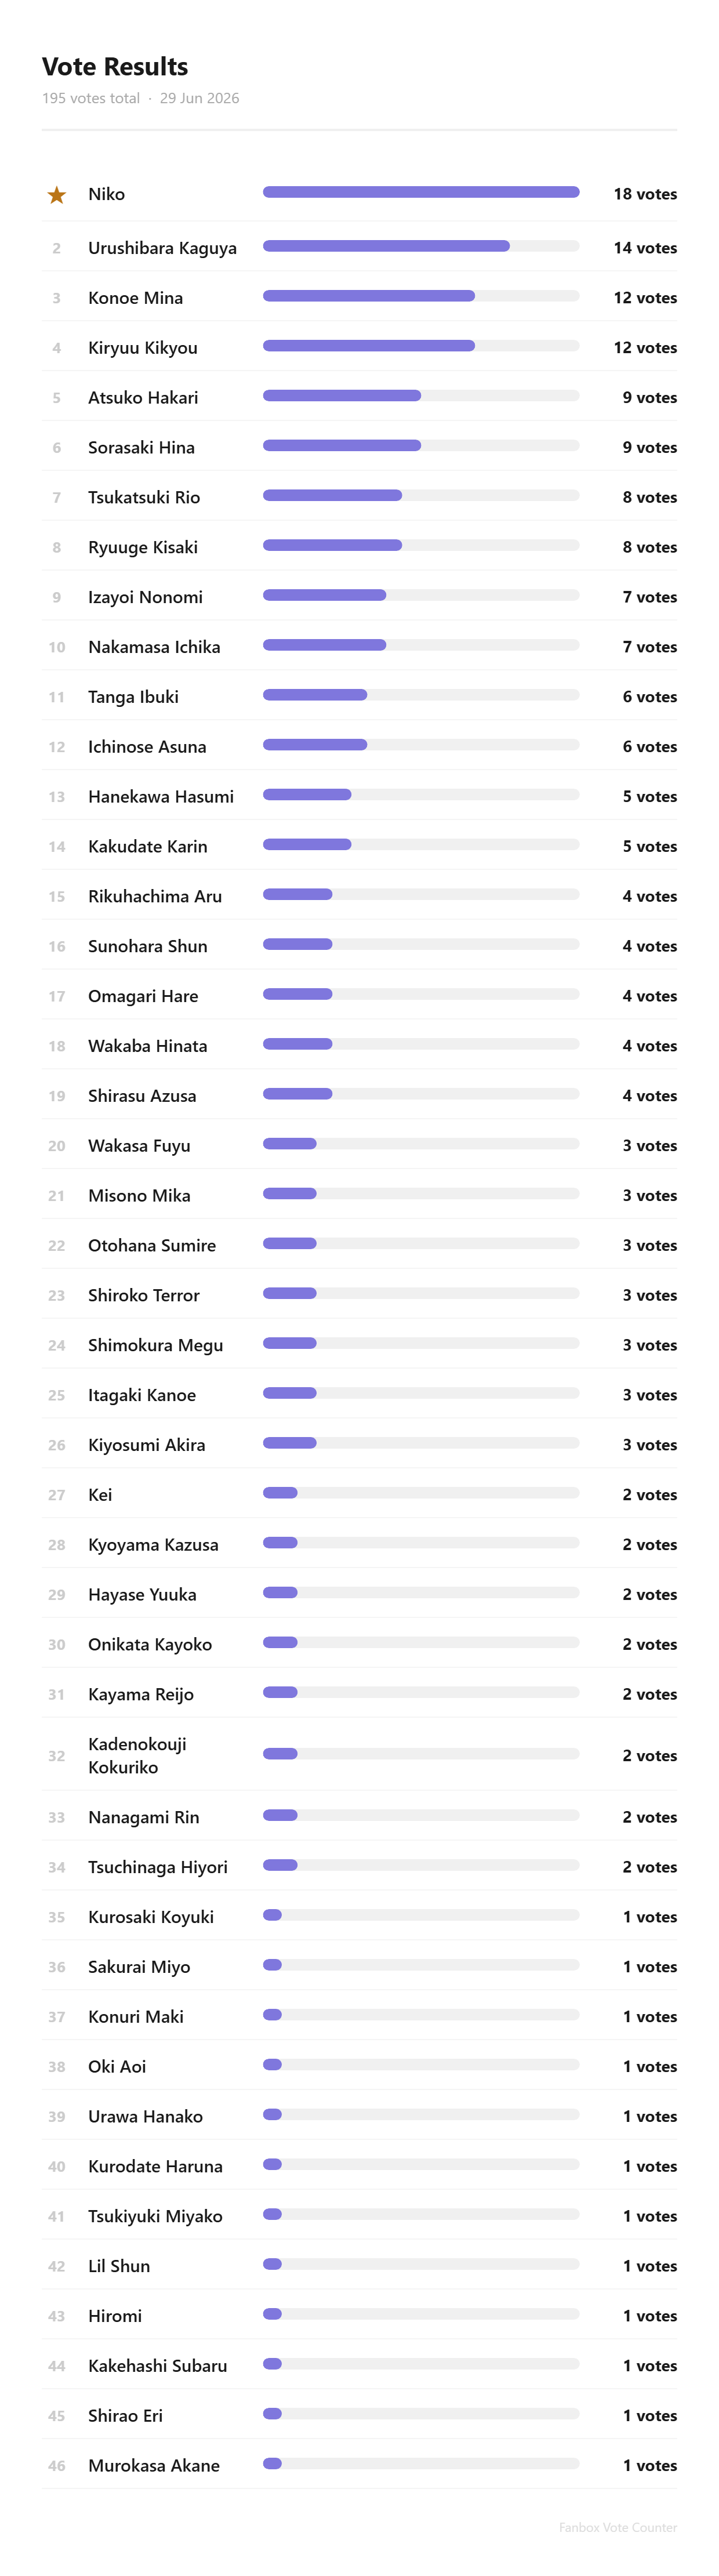The width and height of the screenshot is (719, 2576).
Task: Select the Tsuchinaga Hiyori entry
Action: coord(359,1867)
